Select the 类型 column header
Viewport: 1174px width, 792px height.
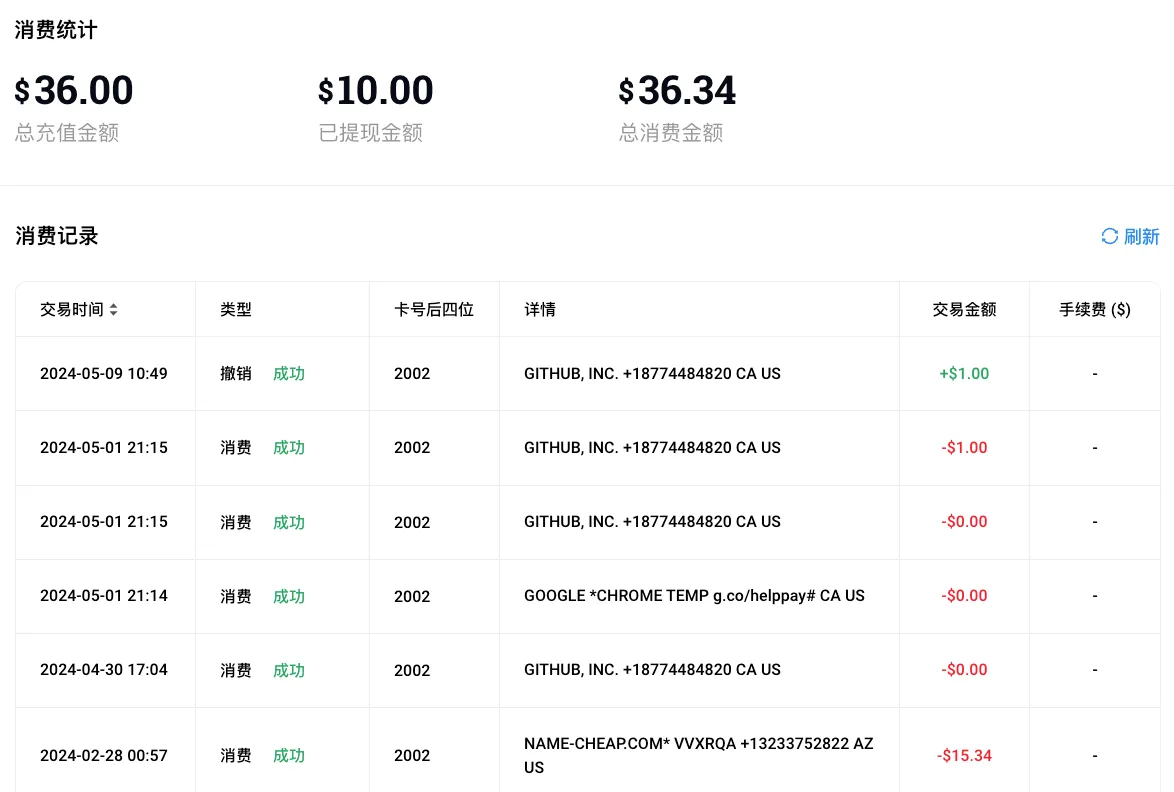[x=236, y=310]
